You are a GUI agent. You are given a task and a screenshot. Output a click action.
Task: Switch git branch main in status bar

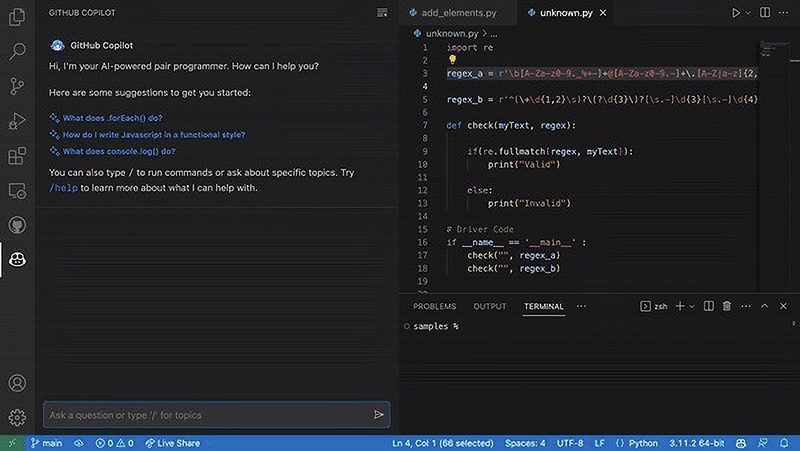click(46, 443)
